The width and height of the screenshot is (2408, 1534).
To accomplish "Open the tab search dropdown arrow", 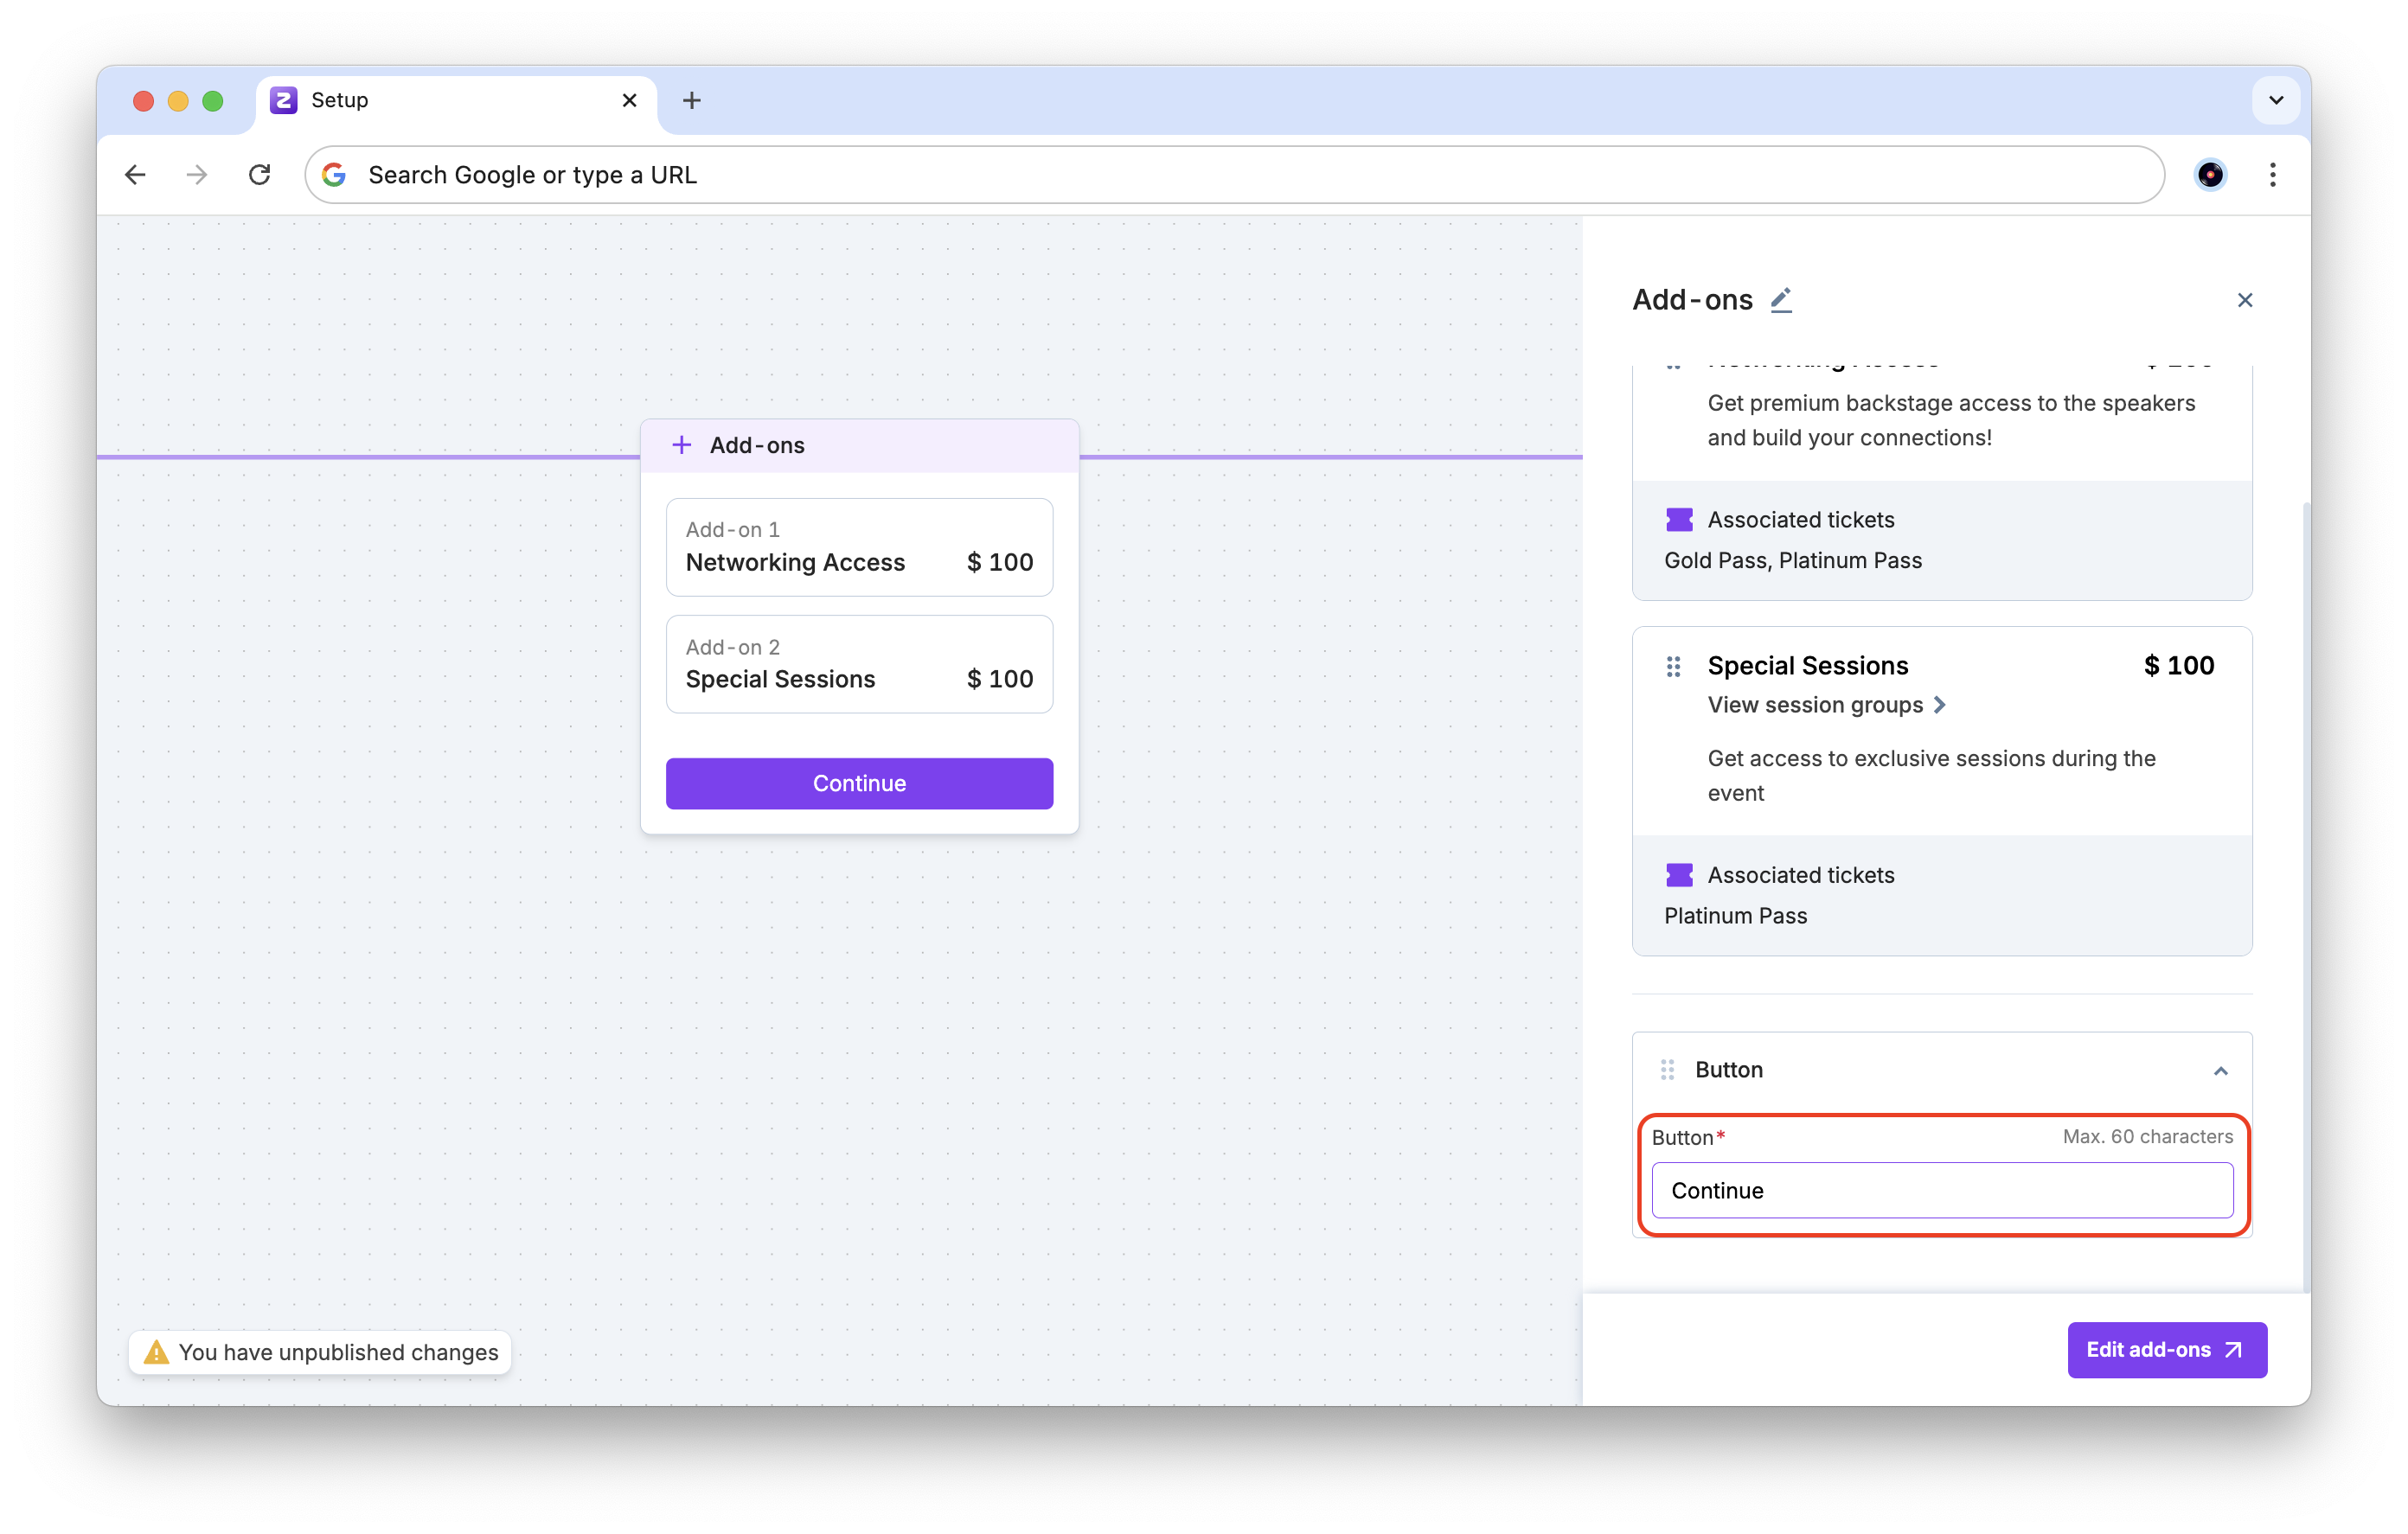I will [2275, 100].
